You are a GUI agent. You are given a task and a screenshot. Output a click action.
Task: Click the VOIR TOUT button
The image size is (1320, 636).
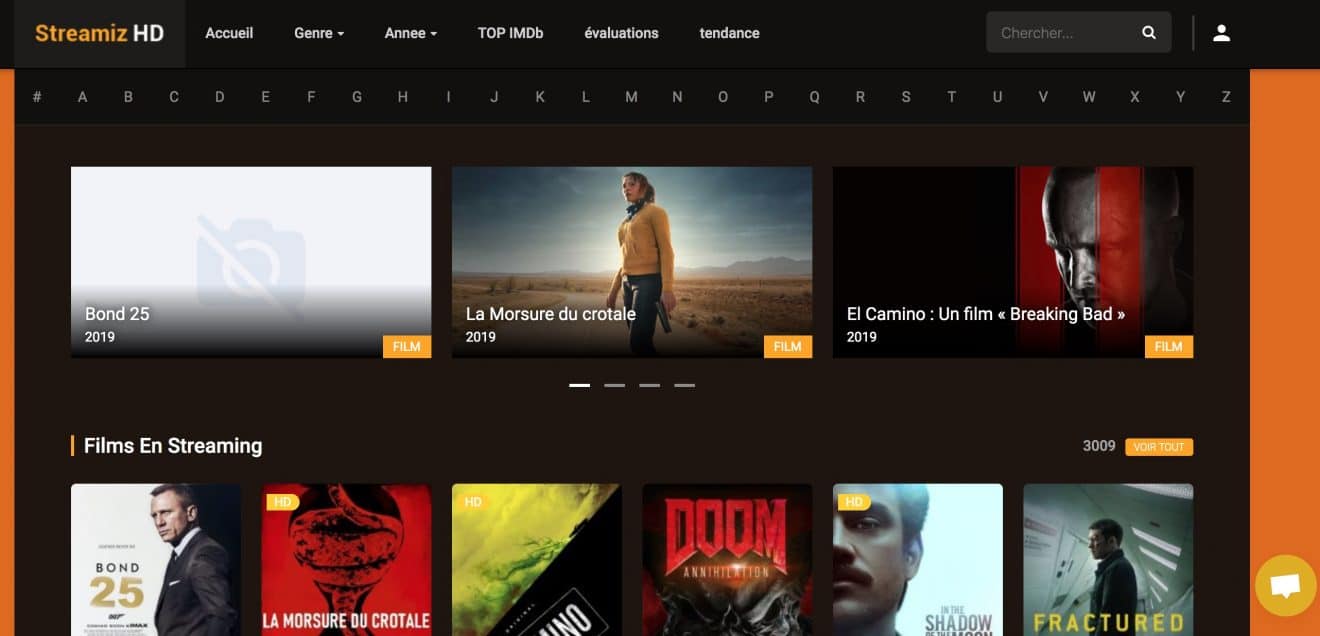(1158, 447)
